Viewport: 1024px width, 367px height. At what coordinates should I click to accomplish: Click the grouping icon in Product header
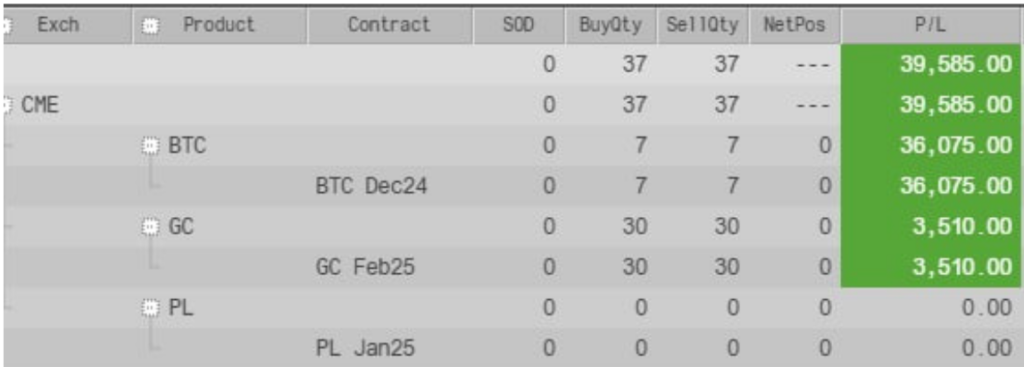tap(151, 25)
